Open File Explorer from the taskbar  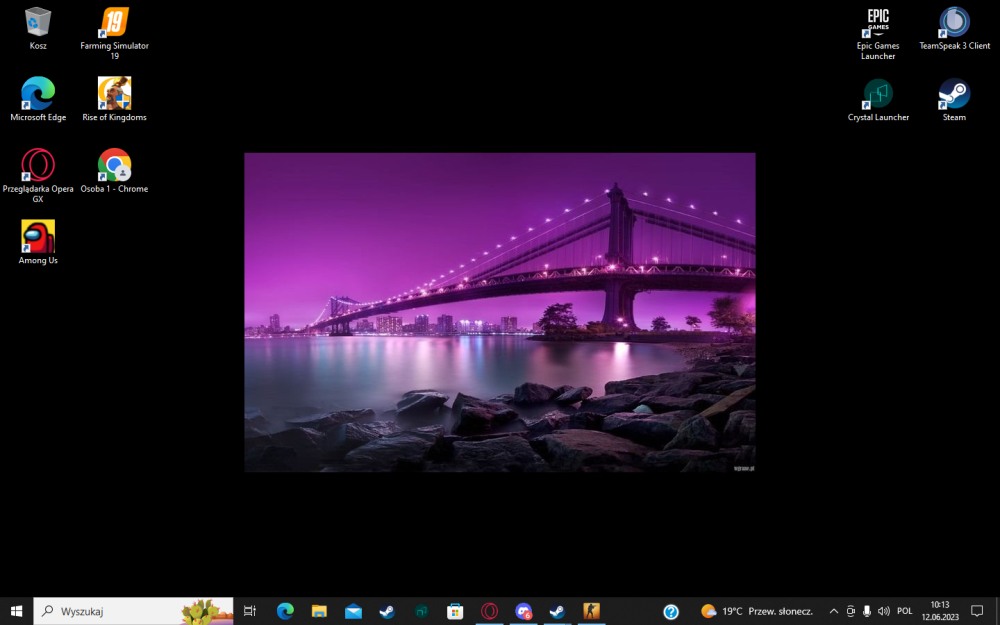319,611
